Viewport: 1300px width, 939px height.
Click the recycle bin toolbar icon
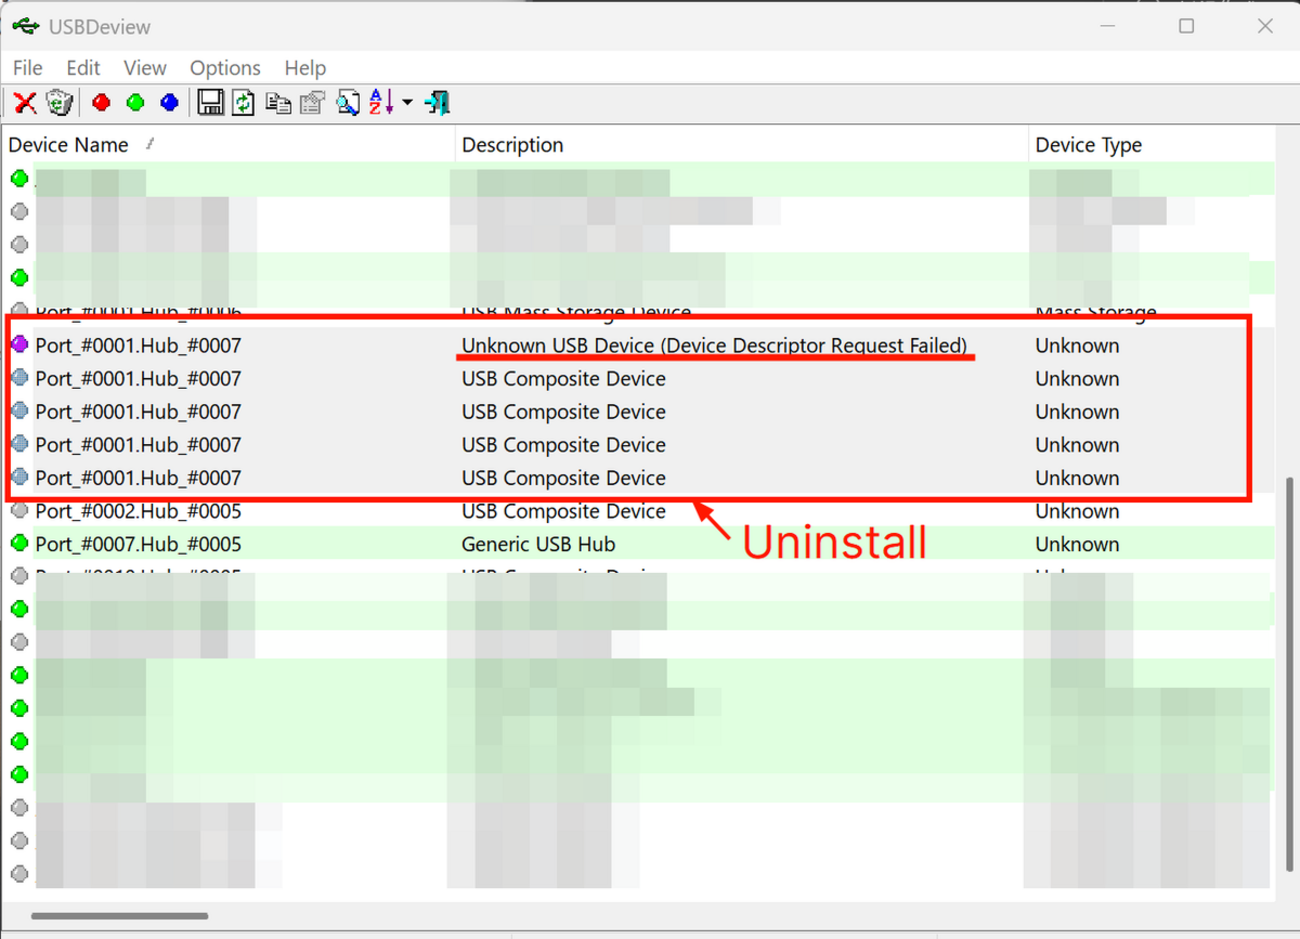coord(60,102)
